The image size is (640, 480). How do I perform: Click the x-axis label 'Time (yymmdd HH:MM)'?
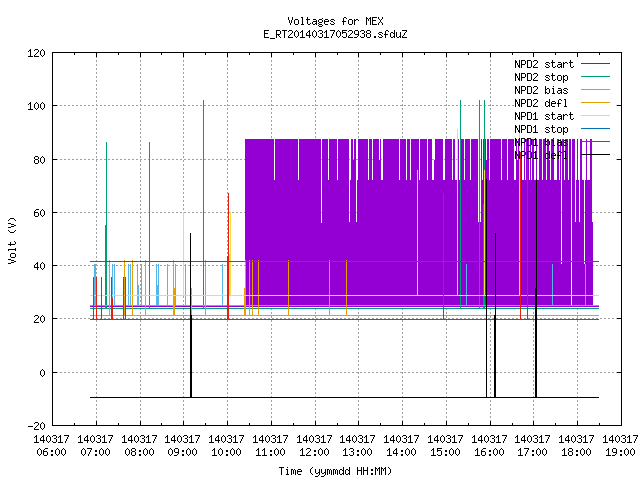(335, 471)
